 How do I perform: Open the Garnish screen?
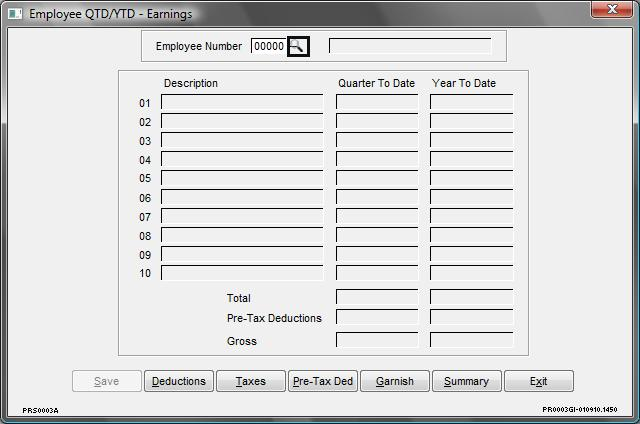395,381
